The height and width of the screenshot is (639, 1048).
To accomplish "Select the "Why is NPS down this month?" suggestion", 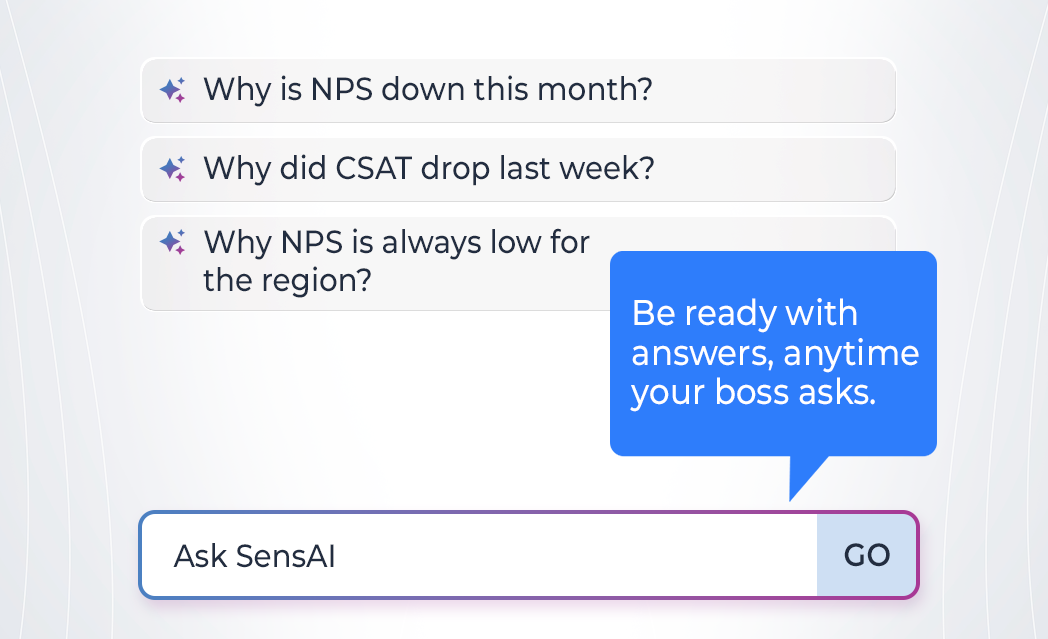I will point(428,90).
